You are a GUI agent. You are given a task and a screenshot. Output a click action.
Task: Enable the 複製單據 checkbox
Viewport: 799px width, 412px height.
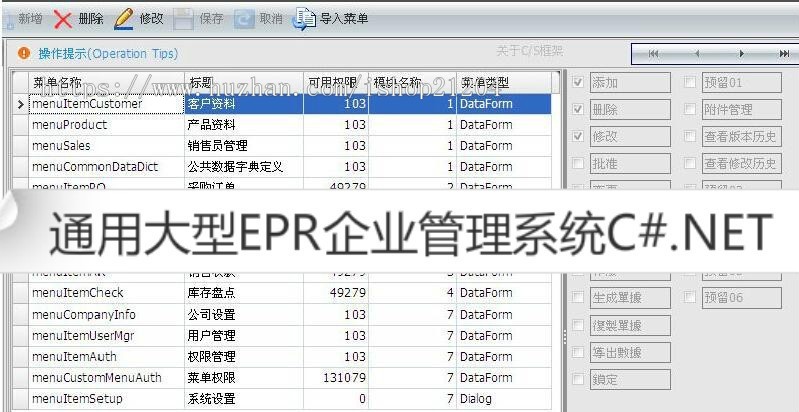coord(578,325)
